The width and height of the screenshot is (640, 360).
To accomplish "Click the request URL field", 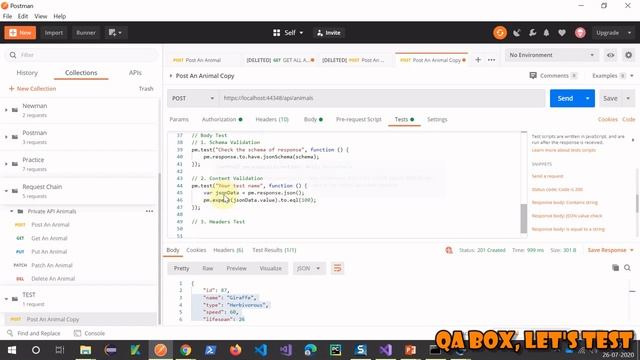I will [x=382, y=98].
